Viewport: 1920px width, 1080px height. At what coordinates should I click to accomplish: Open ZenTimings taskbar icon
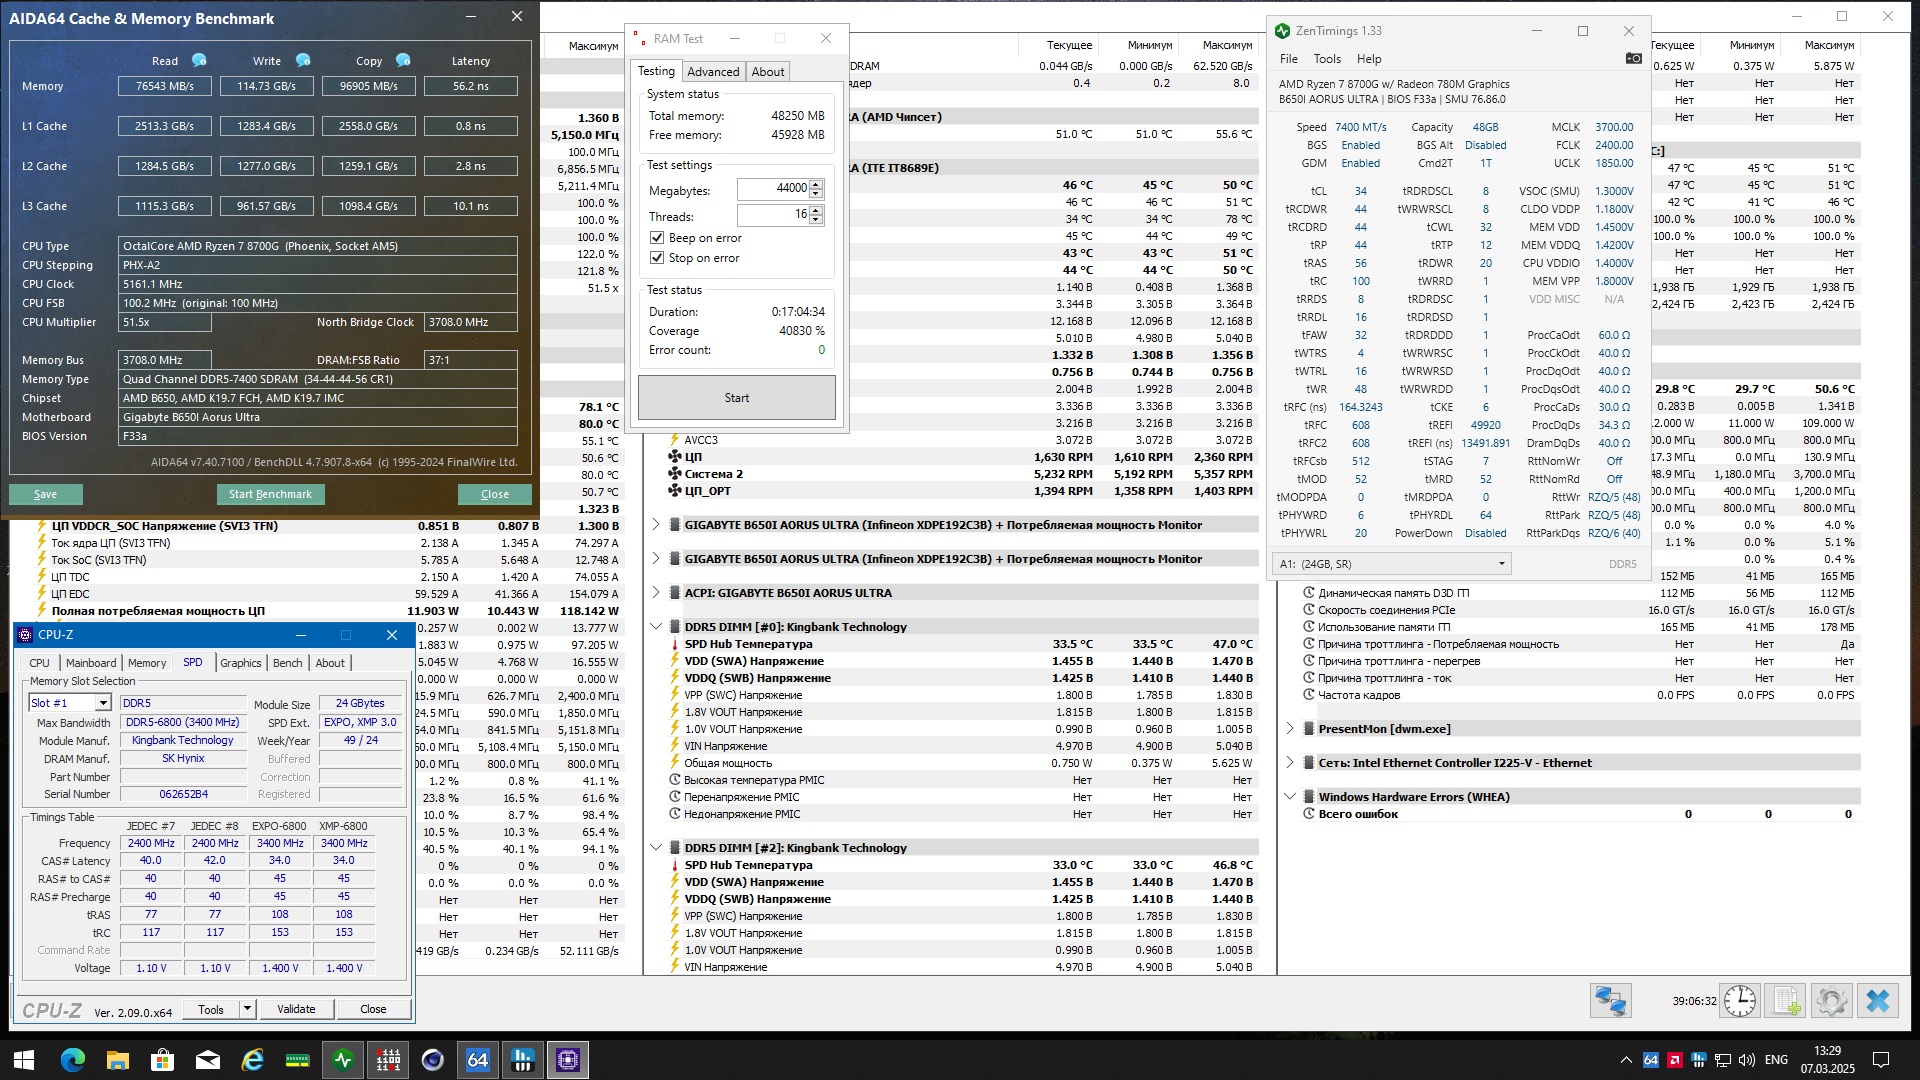343,1060
